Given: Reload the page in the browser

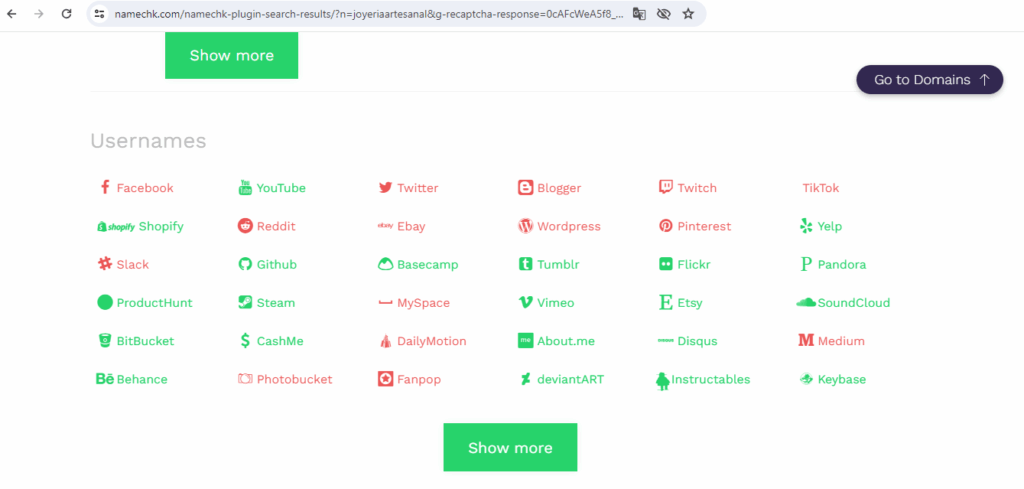Looking at the screenshot, I should pyautogui.click(x=66, y=14).
